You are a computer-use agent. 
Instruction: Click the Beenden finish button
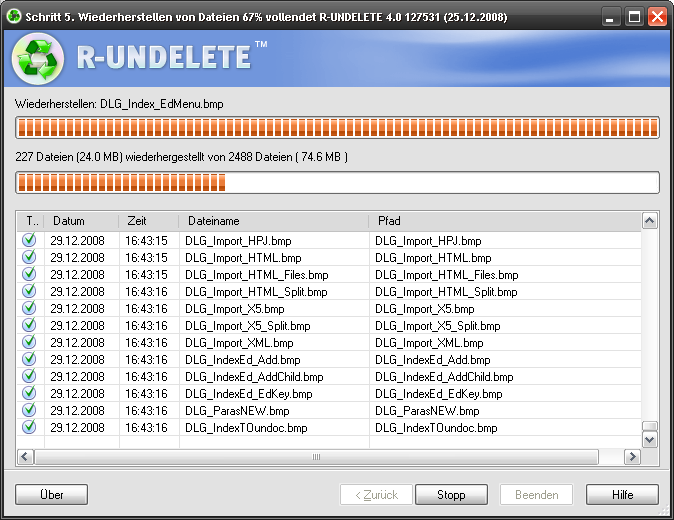pos(536,495)
